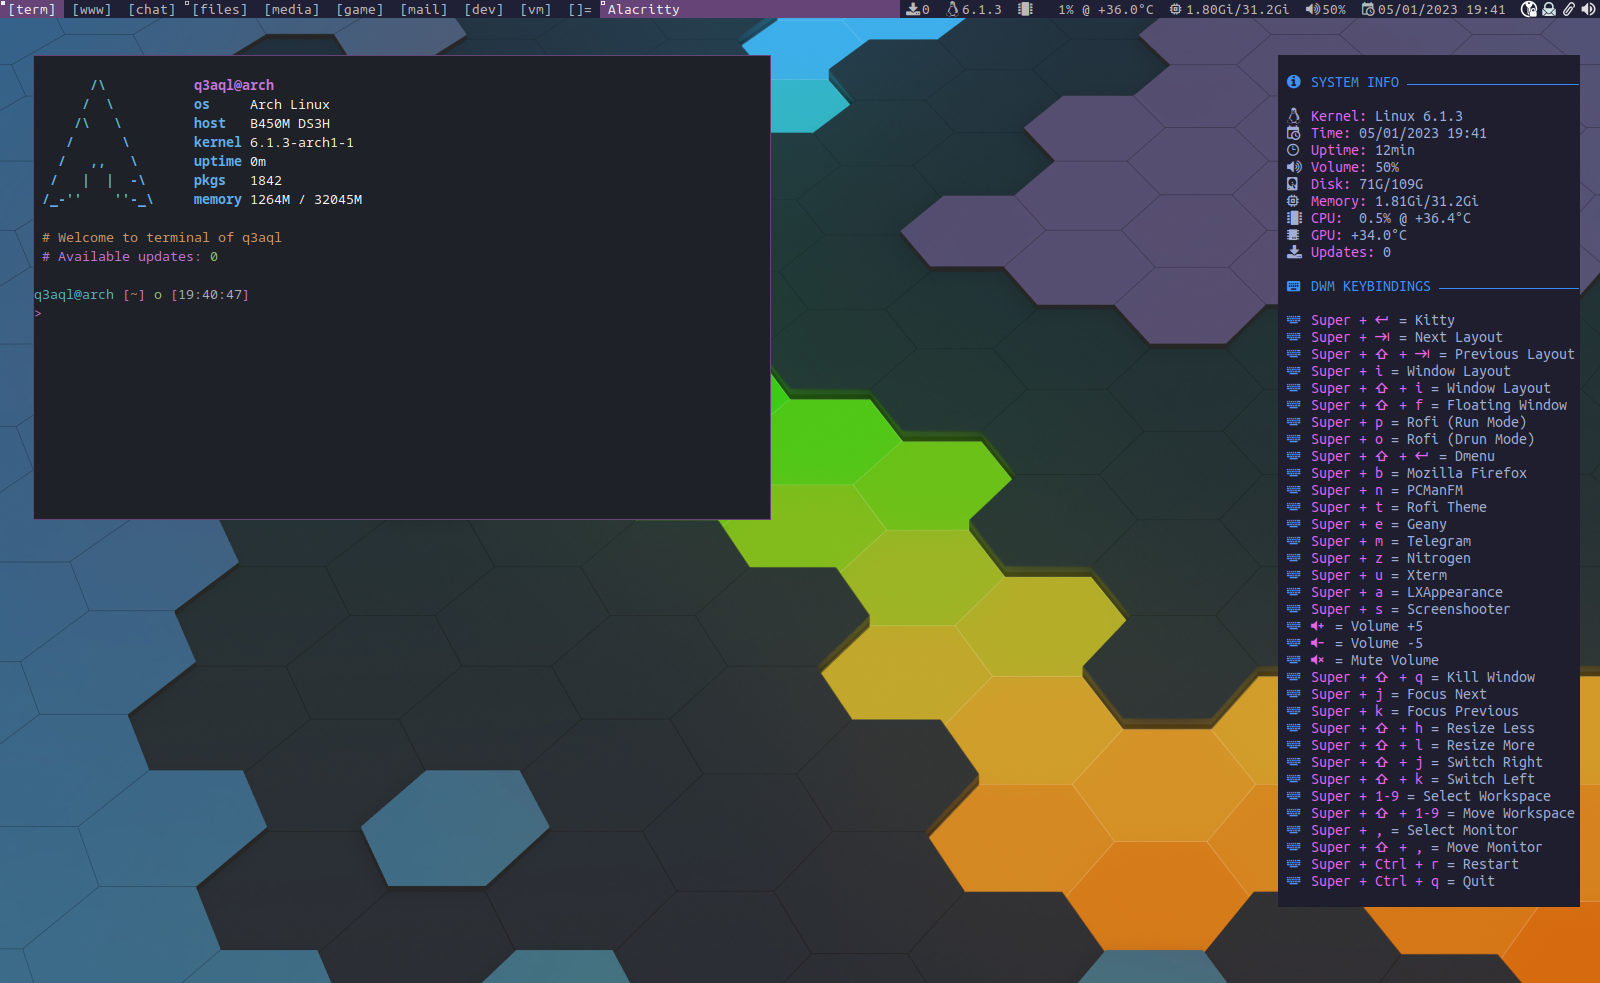Click the 'Super + Ctrl + r = Restart' row
Screen dimensions: 1600x983
[1402, 864]
